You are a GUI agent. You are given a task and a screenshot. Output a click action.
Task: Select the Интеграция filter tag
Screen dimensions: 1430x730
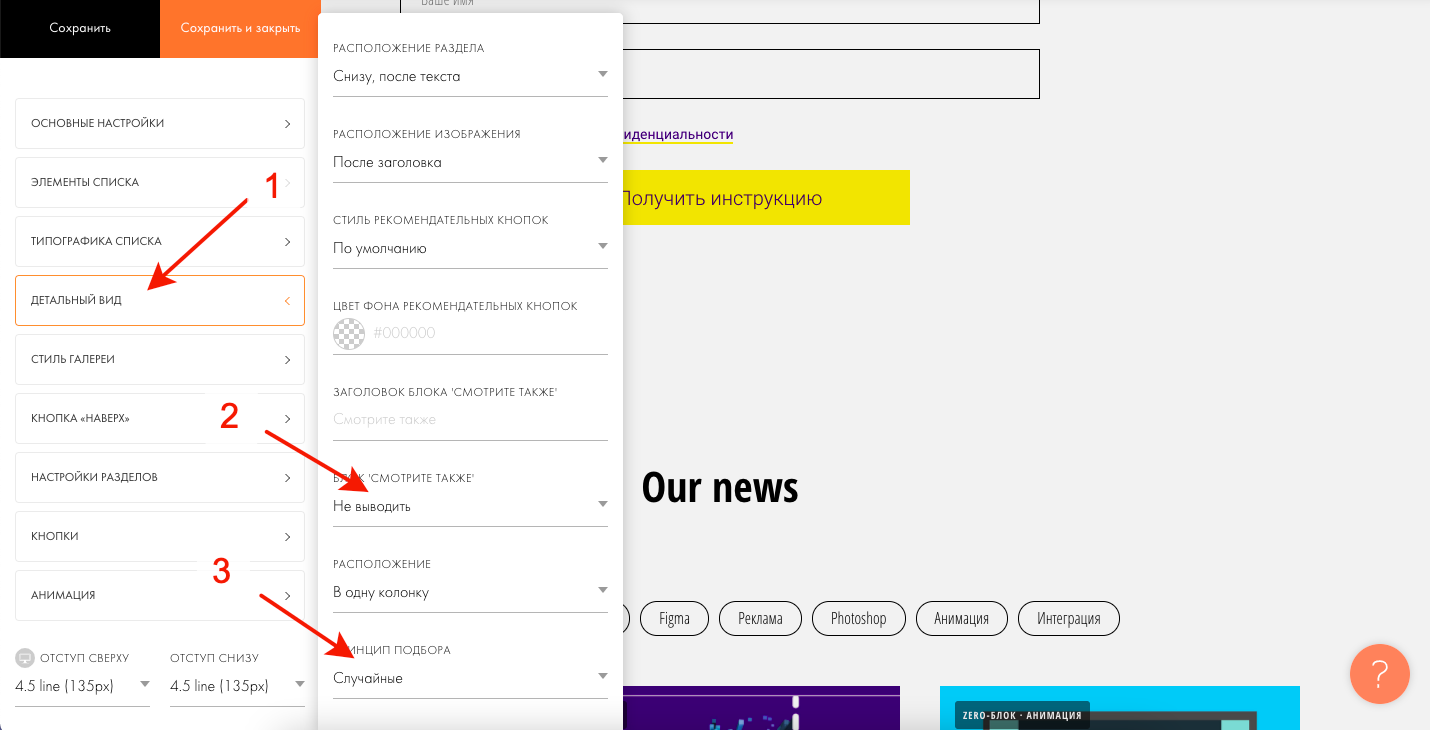click(1068, 618)
